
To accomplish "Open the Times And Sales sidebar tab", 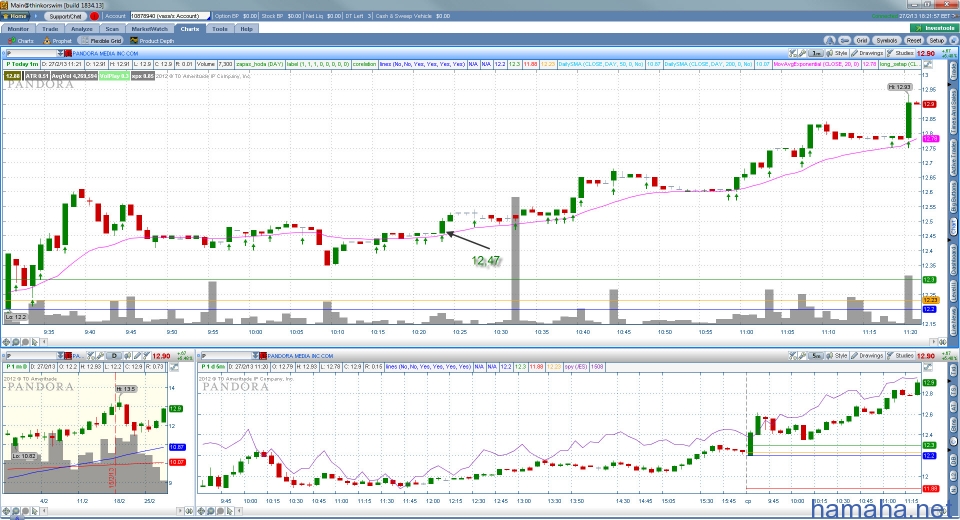I will [953, 112].
